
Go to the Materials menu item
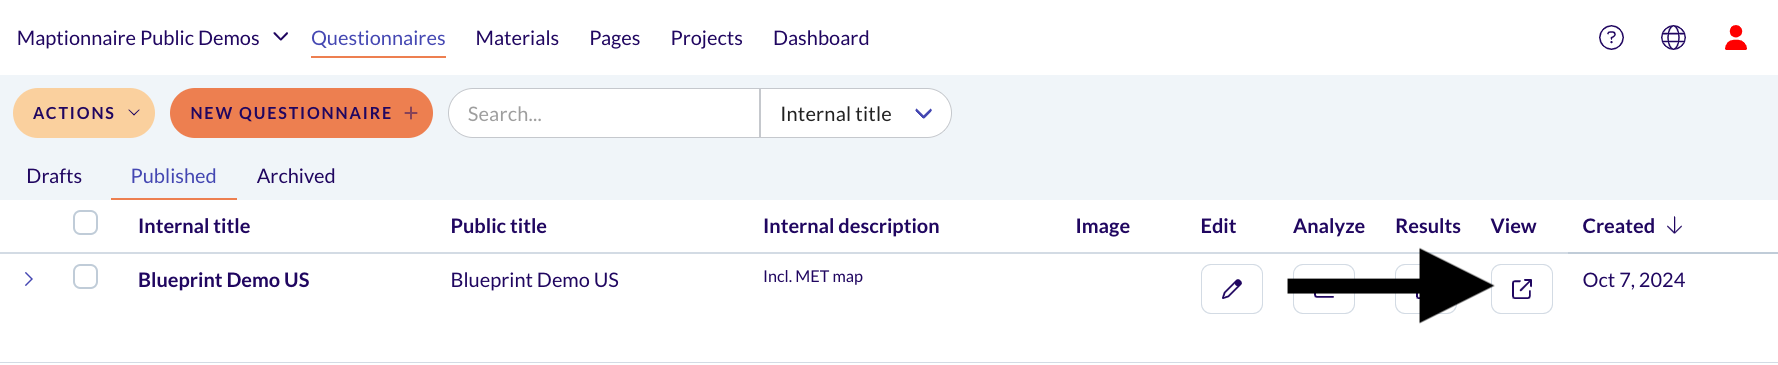click(x=517, y=38)
